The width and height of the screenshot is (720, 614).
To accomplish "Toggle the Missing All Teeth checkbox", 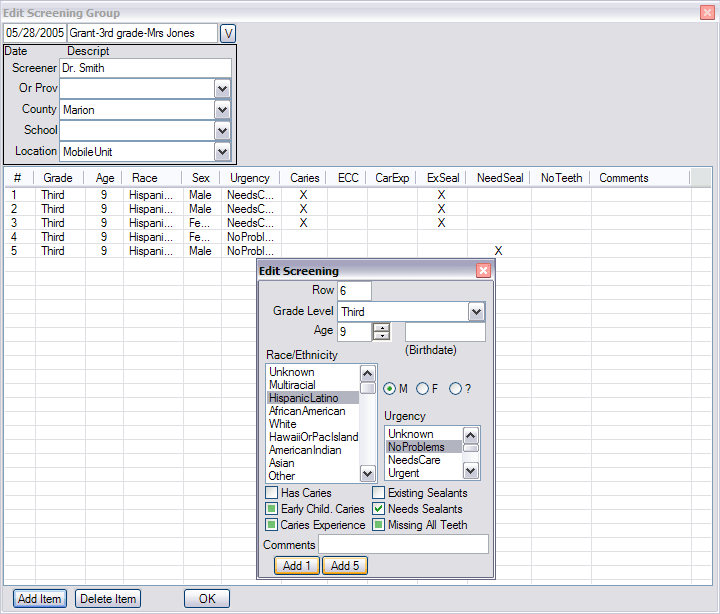I will [x=379, y=525].
